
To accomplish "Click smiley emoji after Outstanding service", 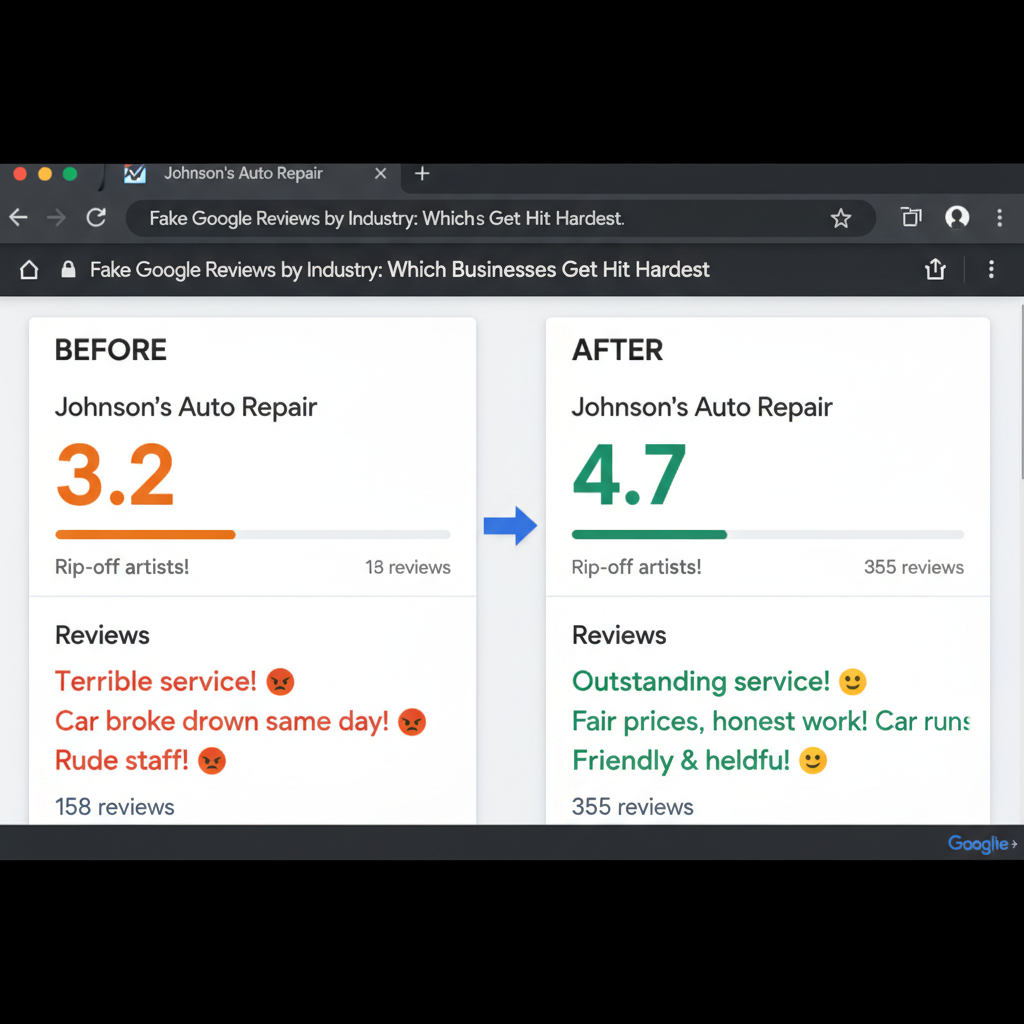I will (852, 681).
